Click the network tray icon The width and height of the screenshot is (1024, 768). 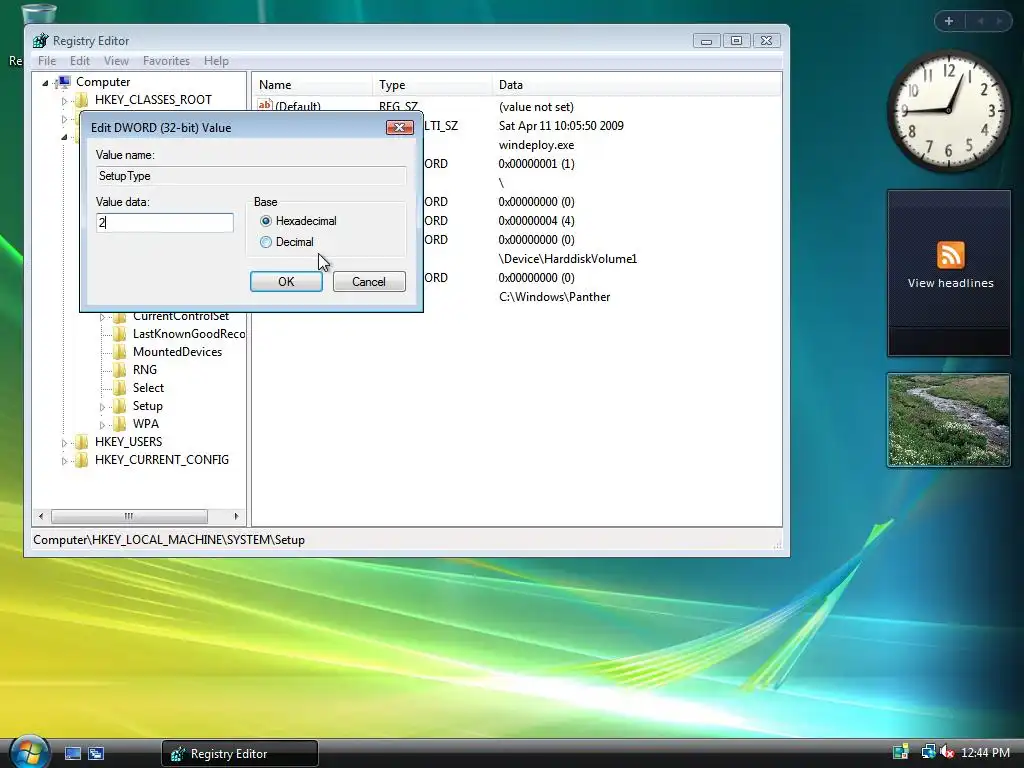(x=928, y=752)
